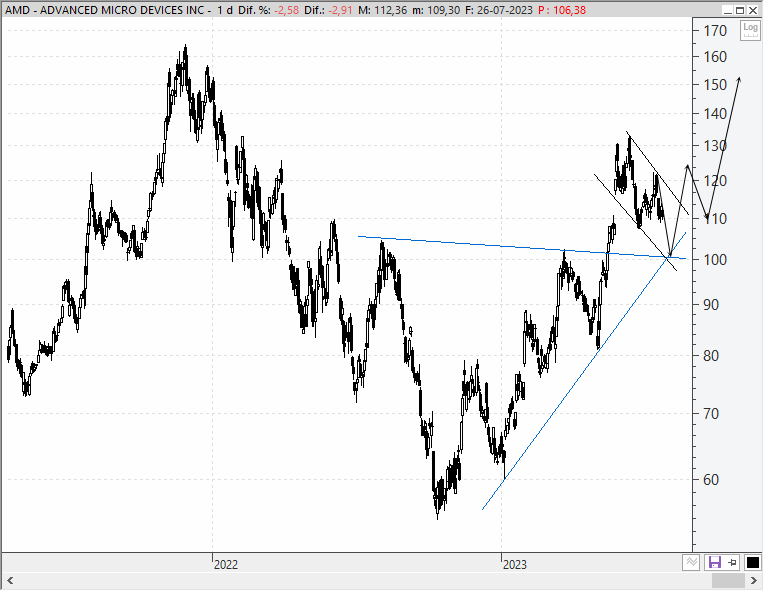Click the 110 price axis label
The height and width of the screenshot is (591, 764).
[x=715, y=219]
